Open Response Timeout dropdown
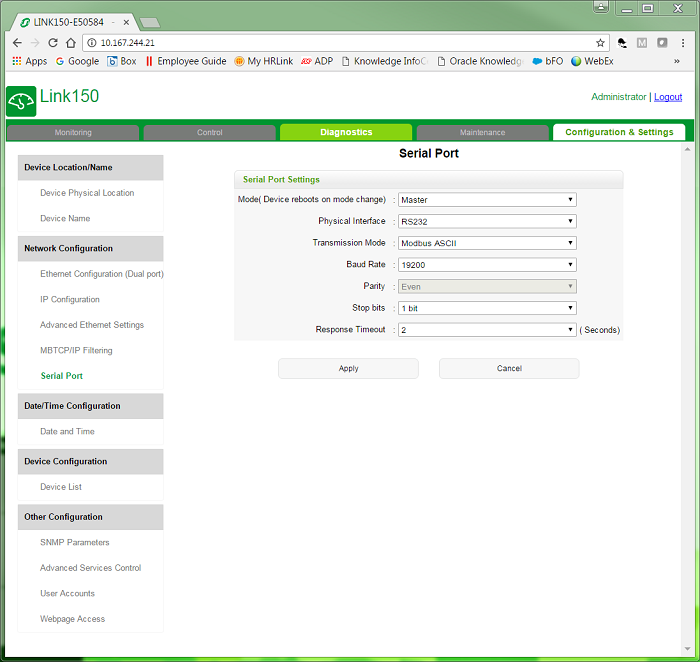700x662 pixels. [x=487, y=330]
